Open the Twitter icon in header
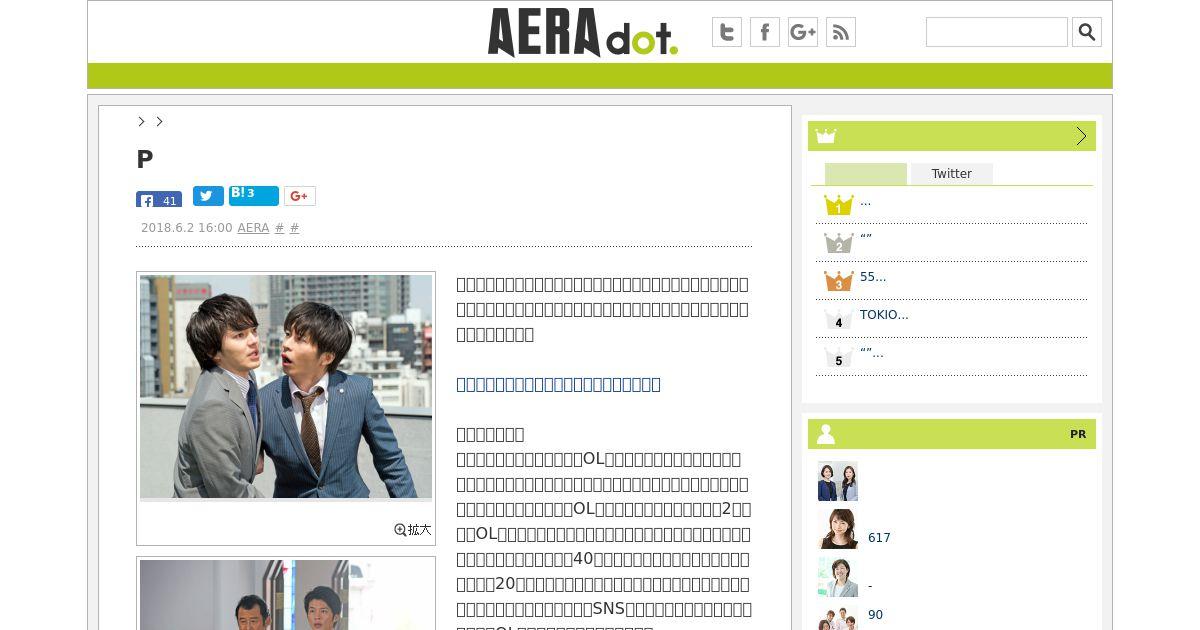The width and height of the screenshot is (1200, 630). pyautogui.click(x=727, y=32)
